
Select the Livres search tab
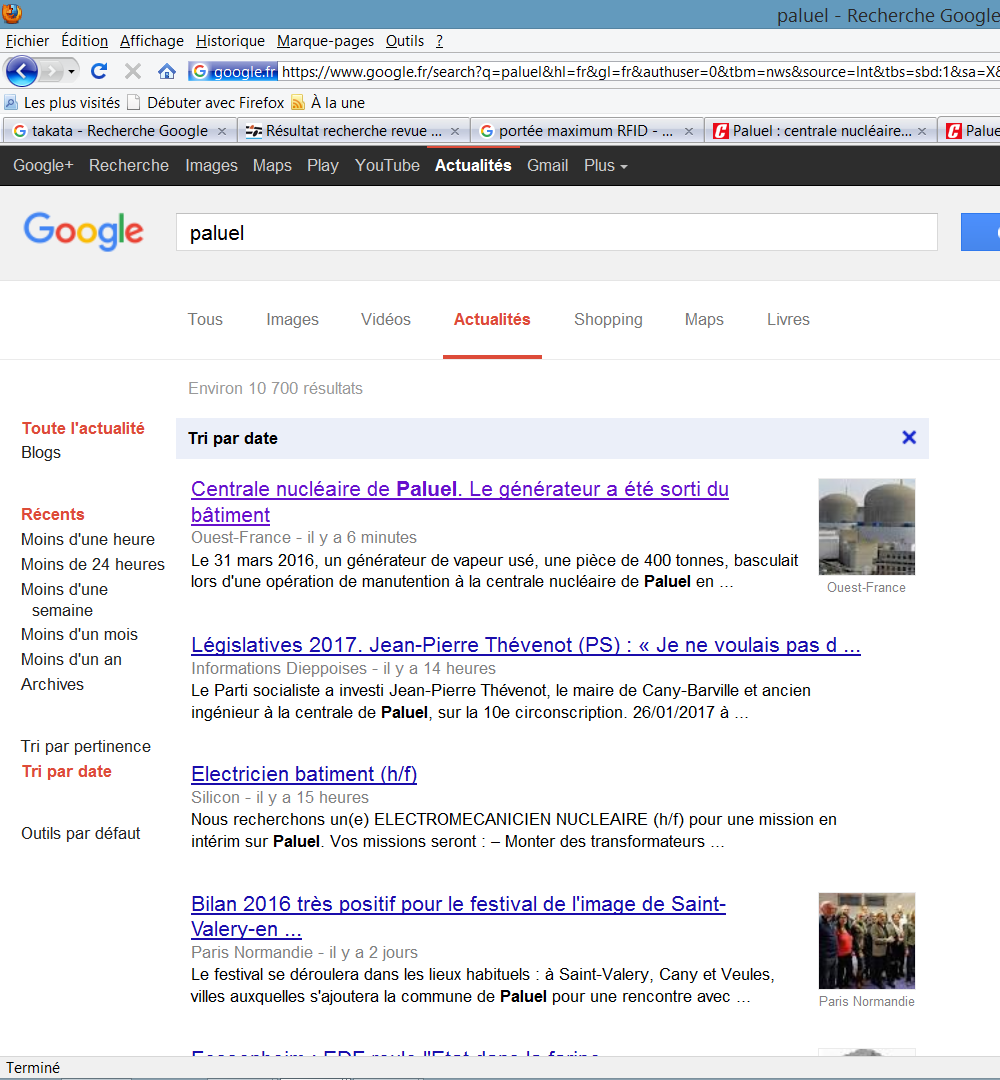tap(789, 320)
